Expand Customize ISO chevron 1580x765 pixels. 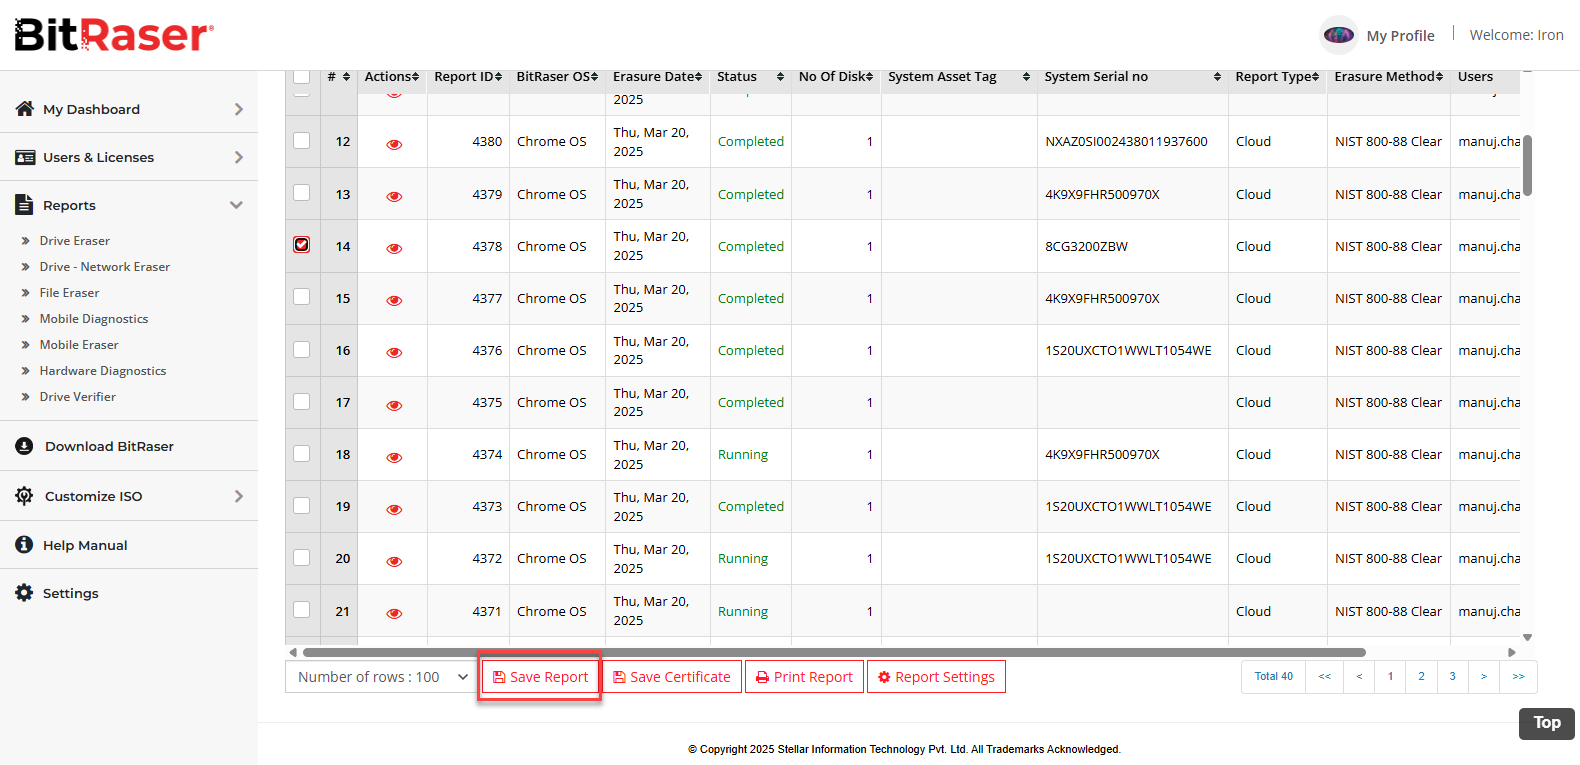click(238, 496)
